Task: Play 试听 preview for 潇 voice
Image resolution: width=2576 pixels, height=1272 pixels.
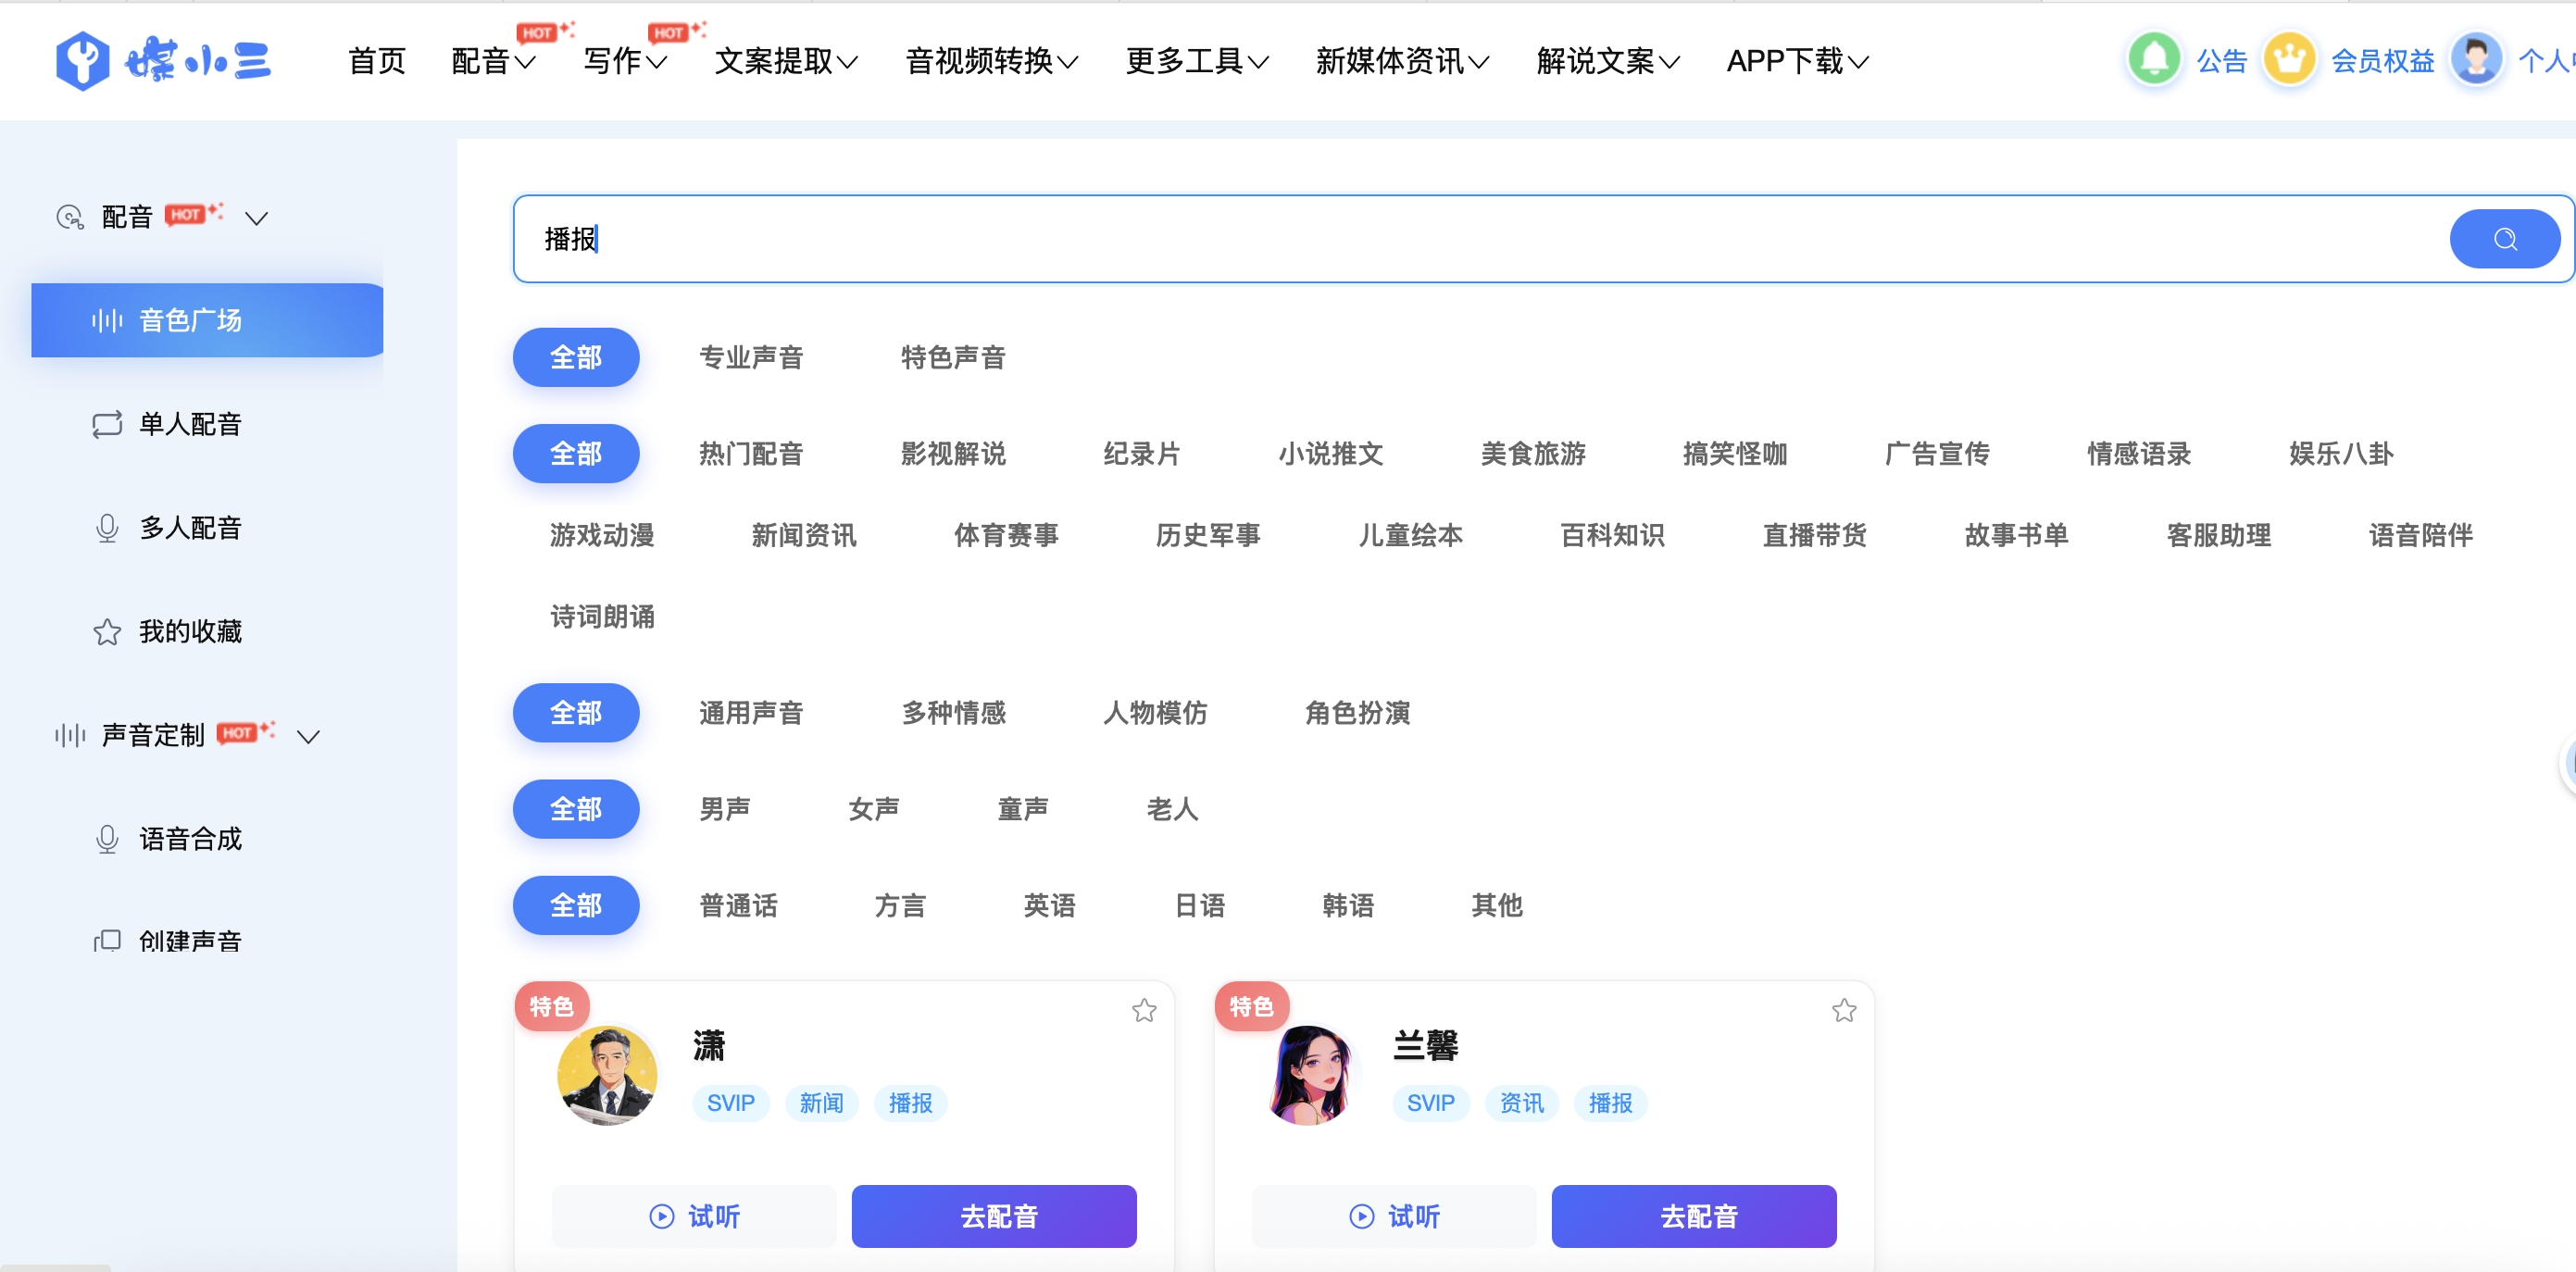Action: [694, 1216]
